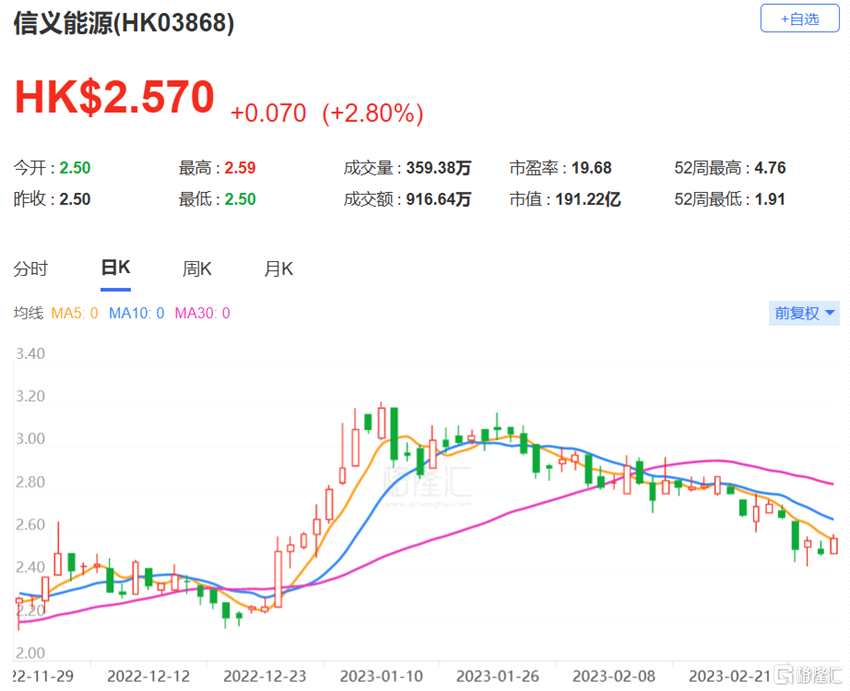Expand the 前复权 adjustment dropdown
The width and height of the screenshot is (850, 691).
pos(804,313)
